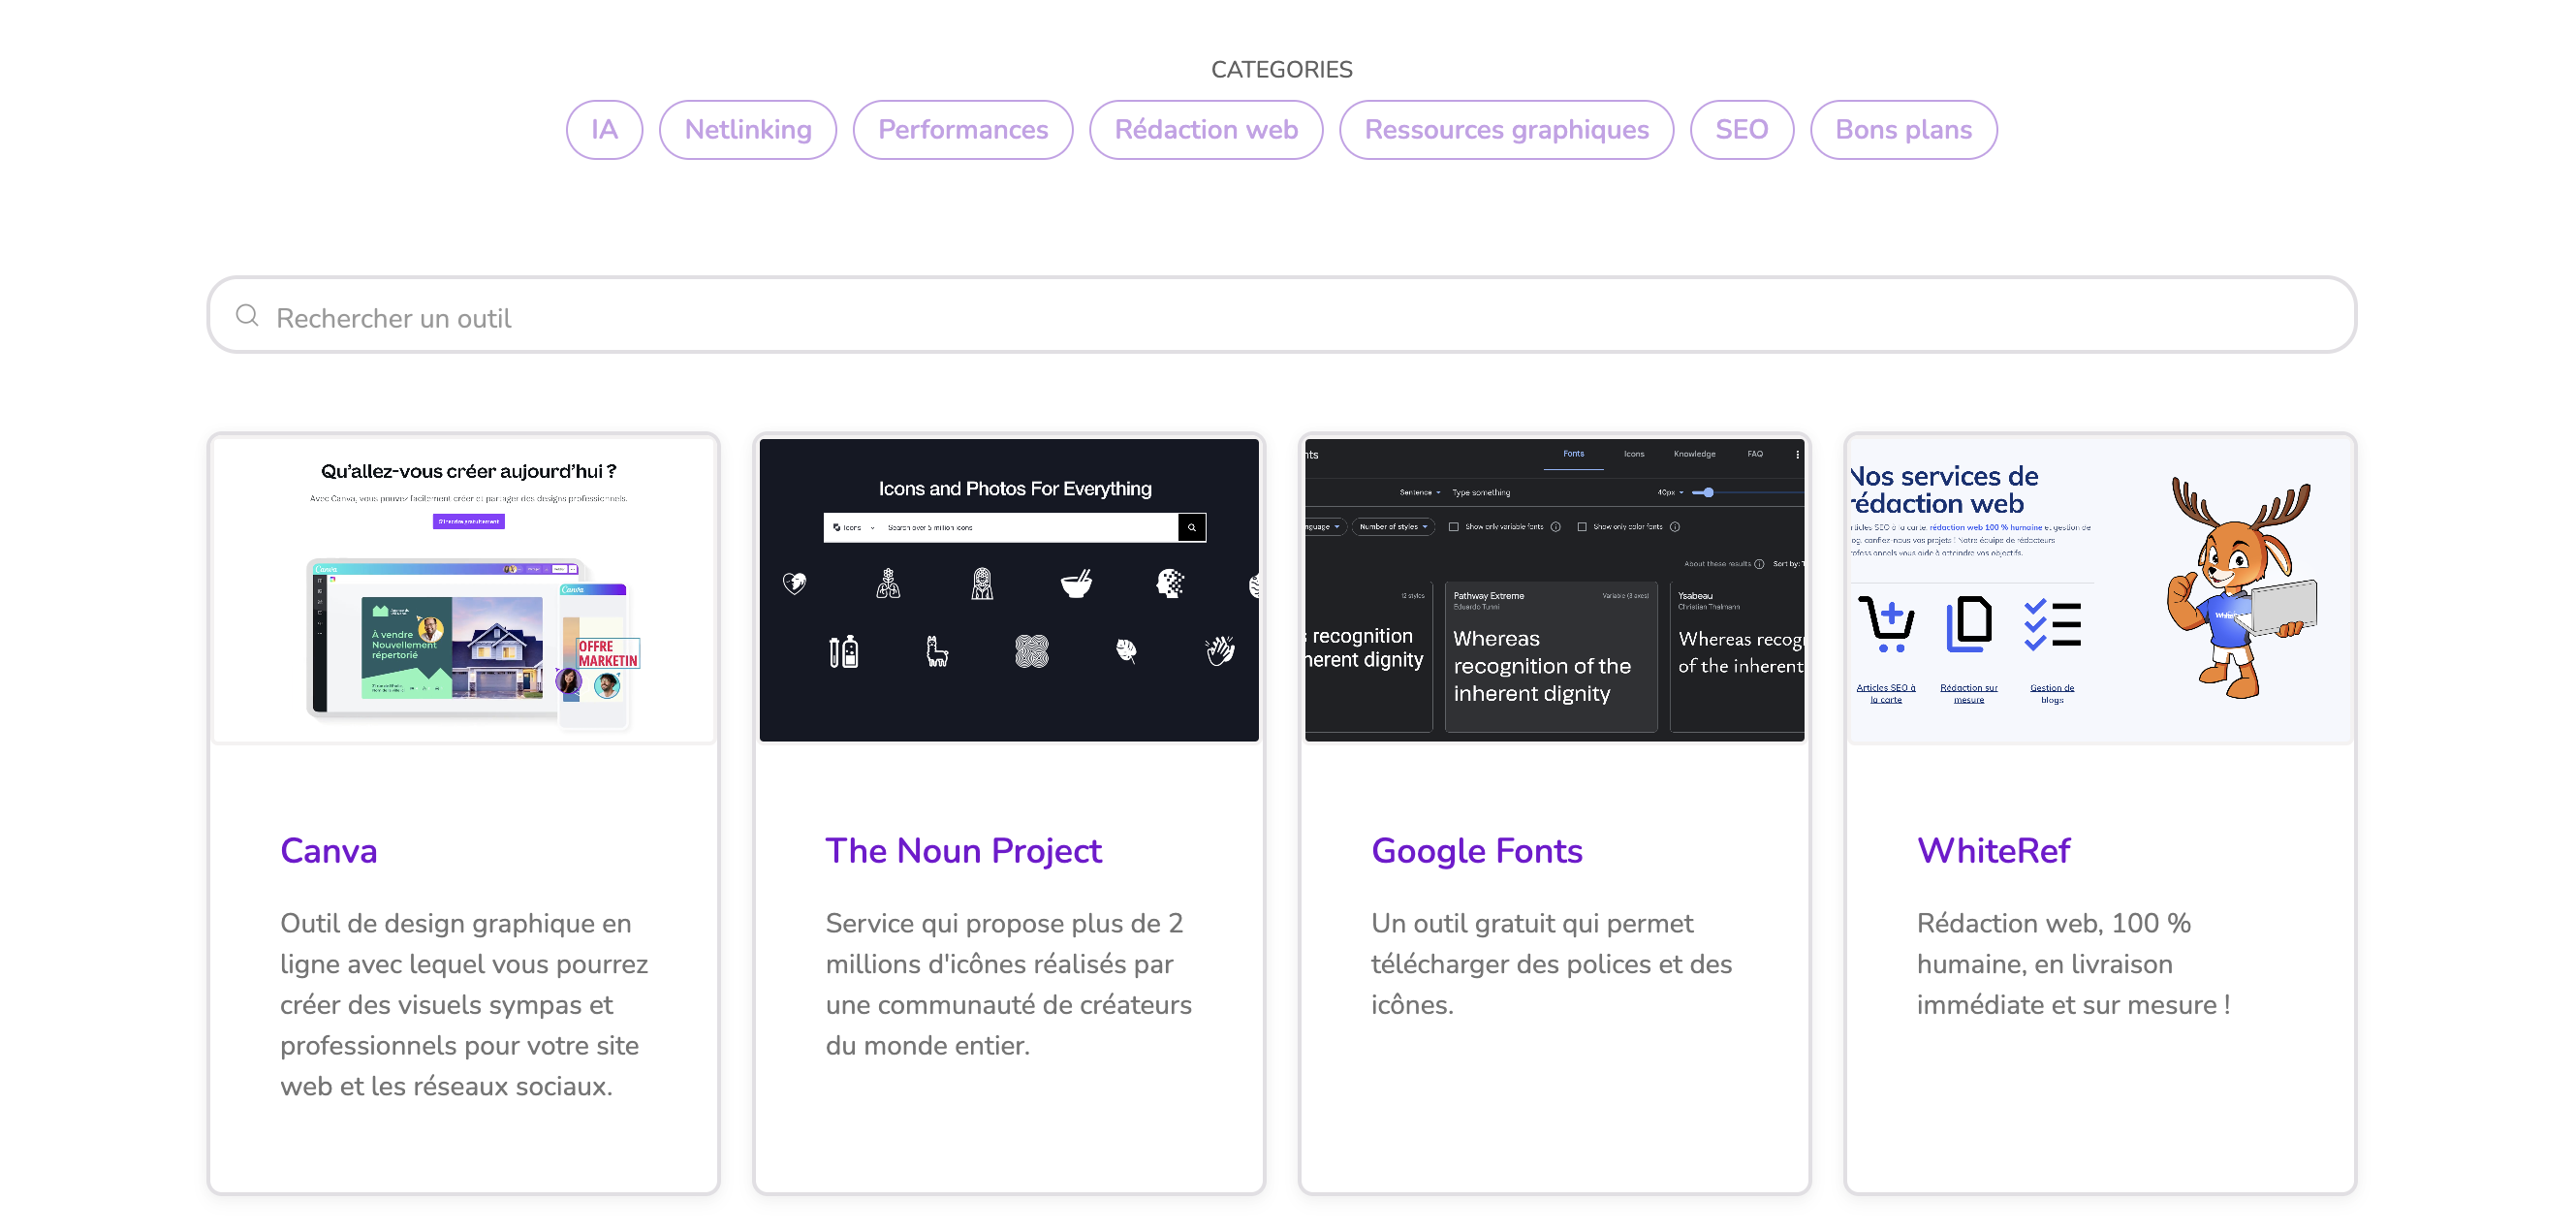
Task: Click the WhiteRef description text
Action: pos(2073,964)
